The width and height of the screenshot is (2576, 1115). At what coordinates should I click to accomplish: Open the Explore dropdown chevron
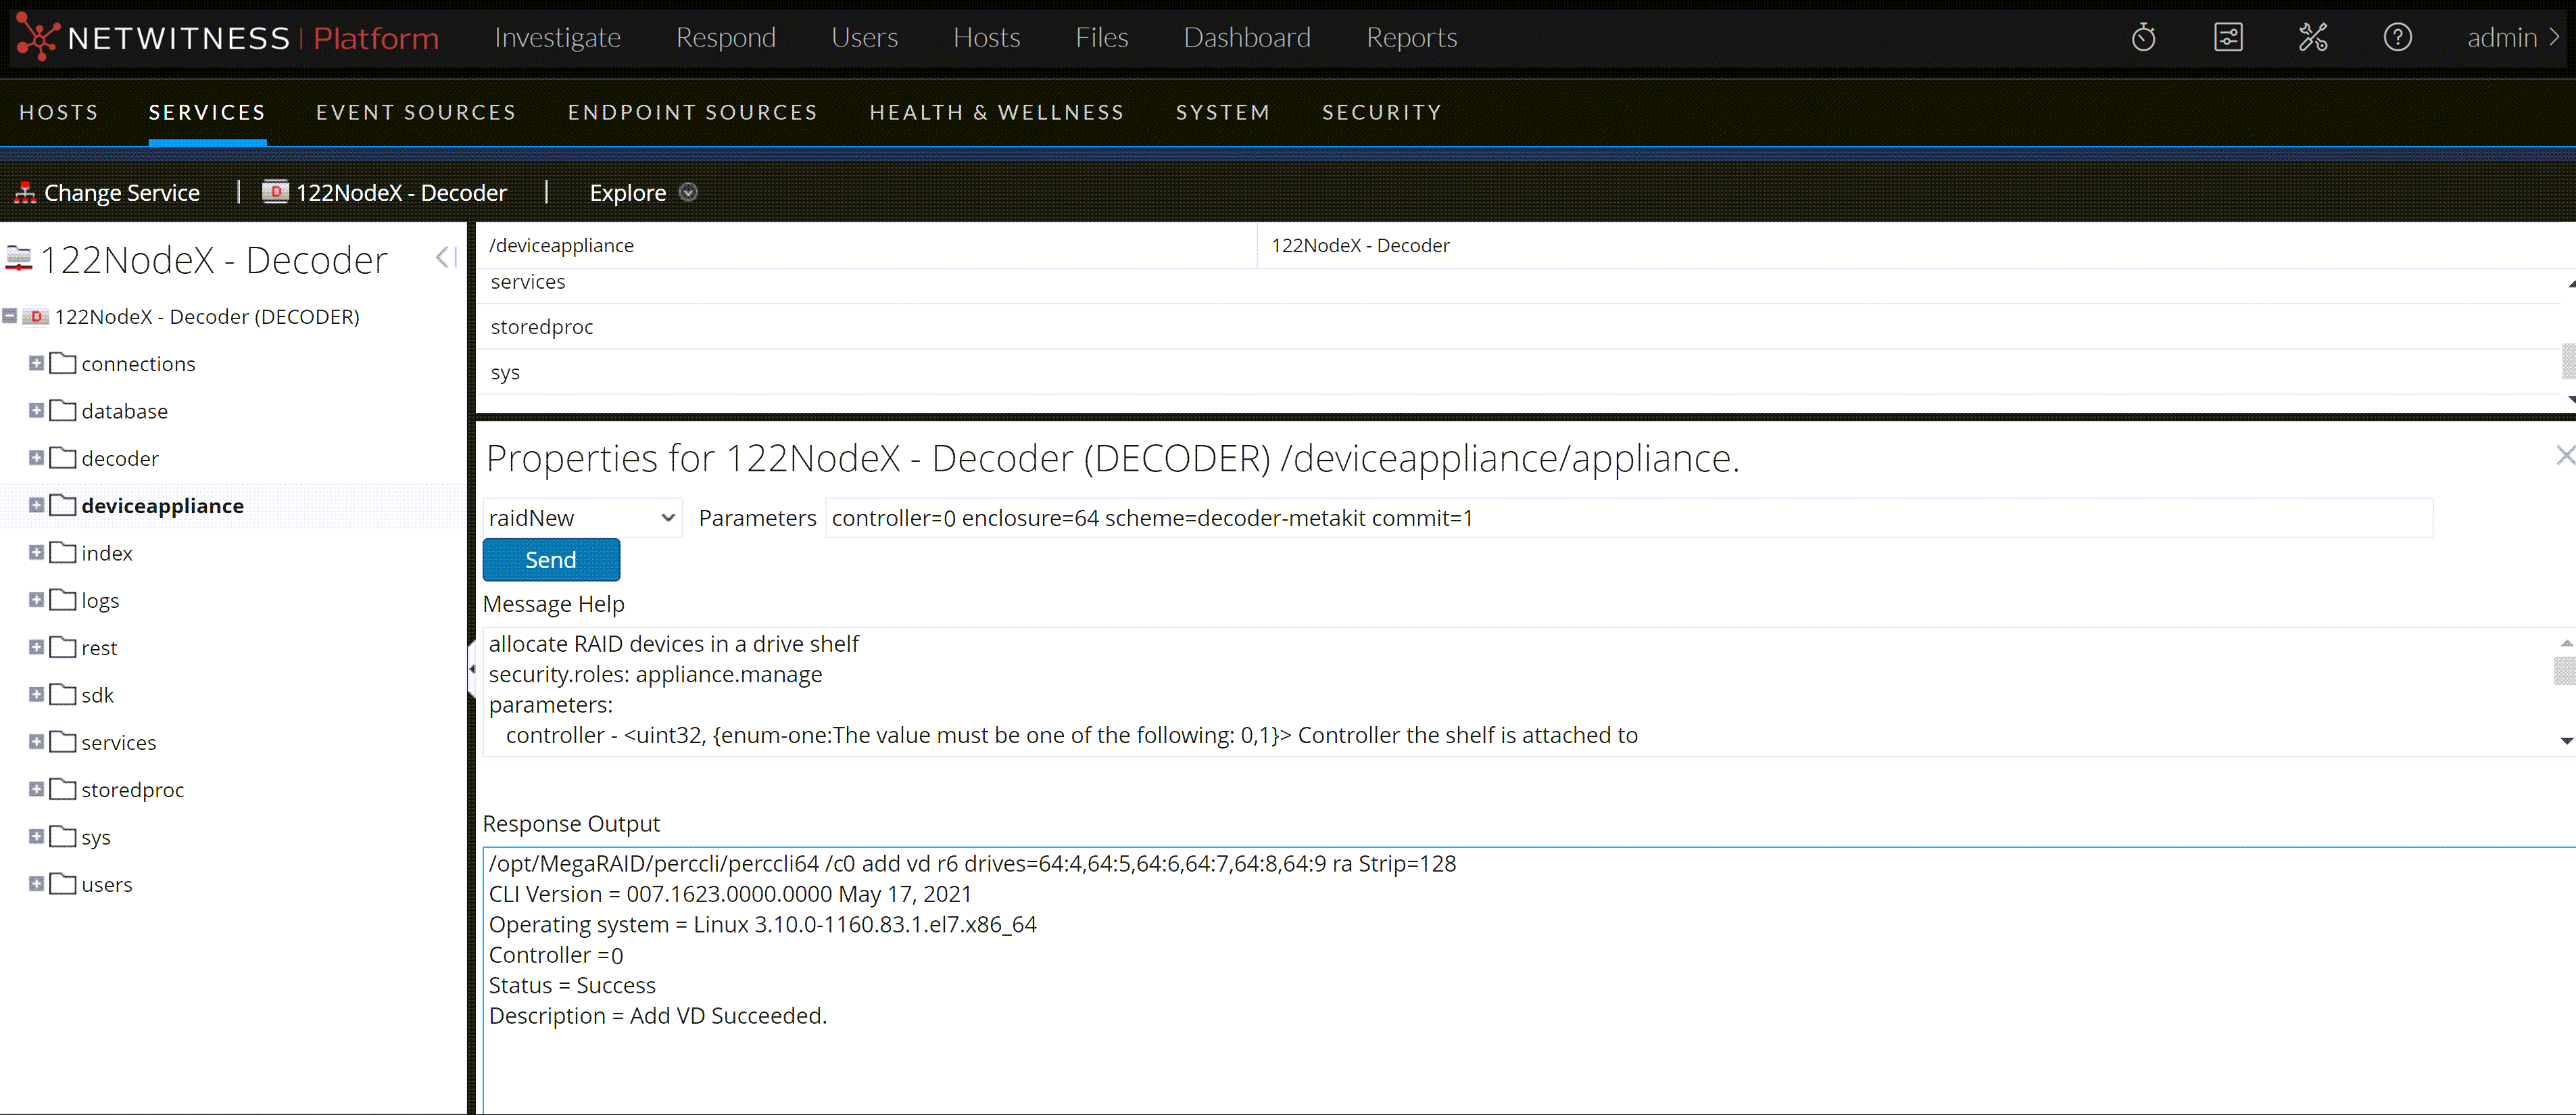coord(689,192)
